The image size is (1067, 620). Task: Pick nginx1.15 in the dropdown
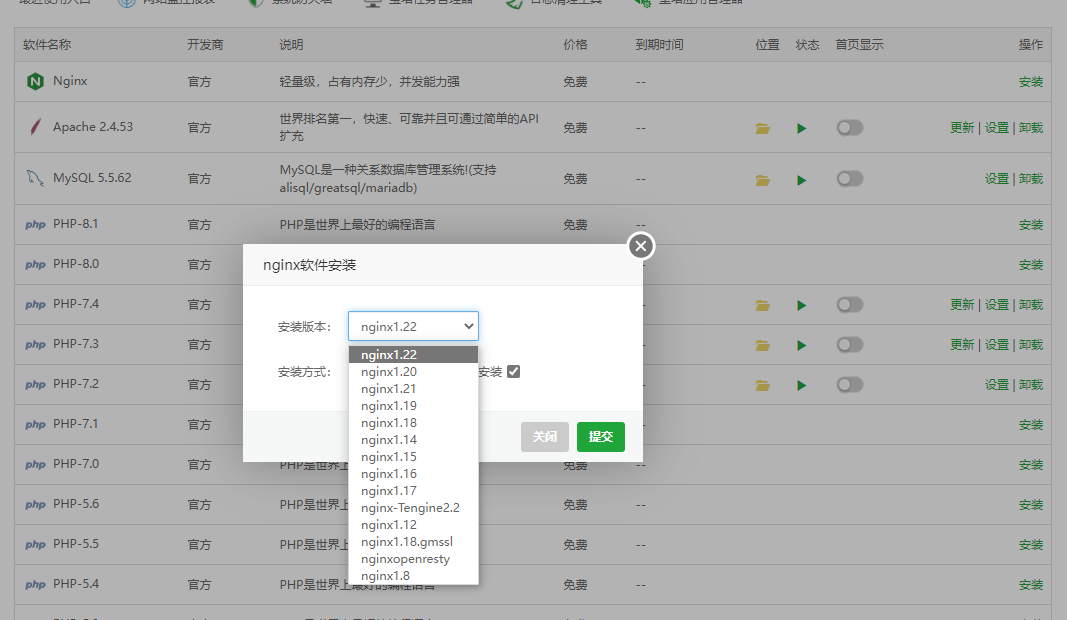[x=413, y=457]
